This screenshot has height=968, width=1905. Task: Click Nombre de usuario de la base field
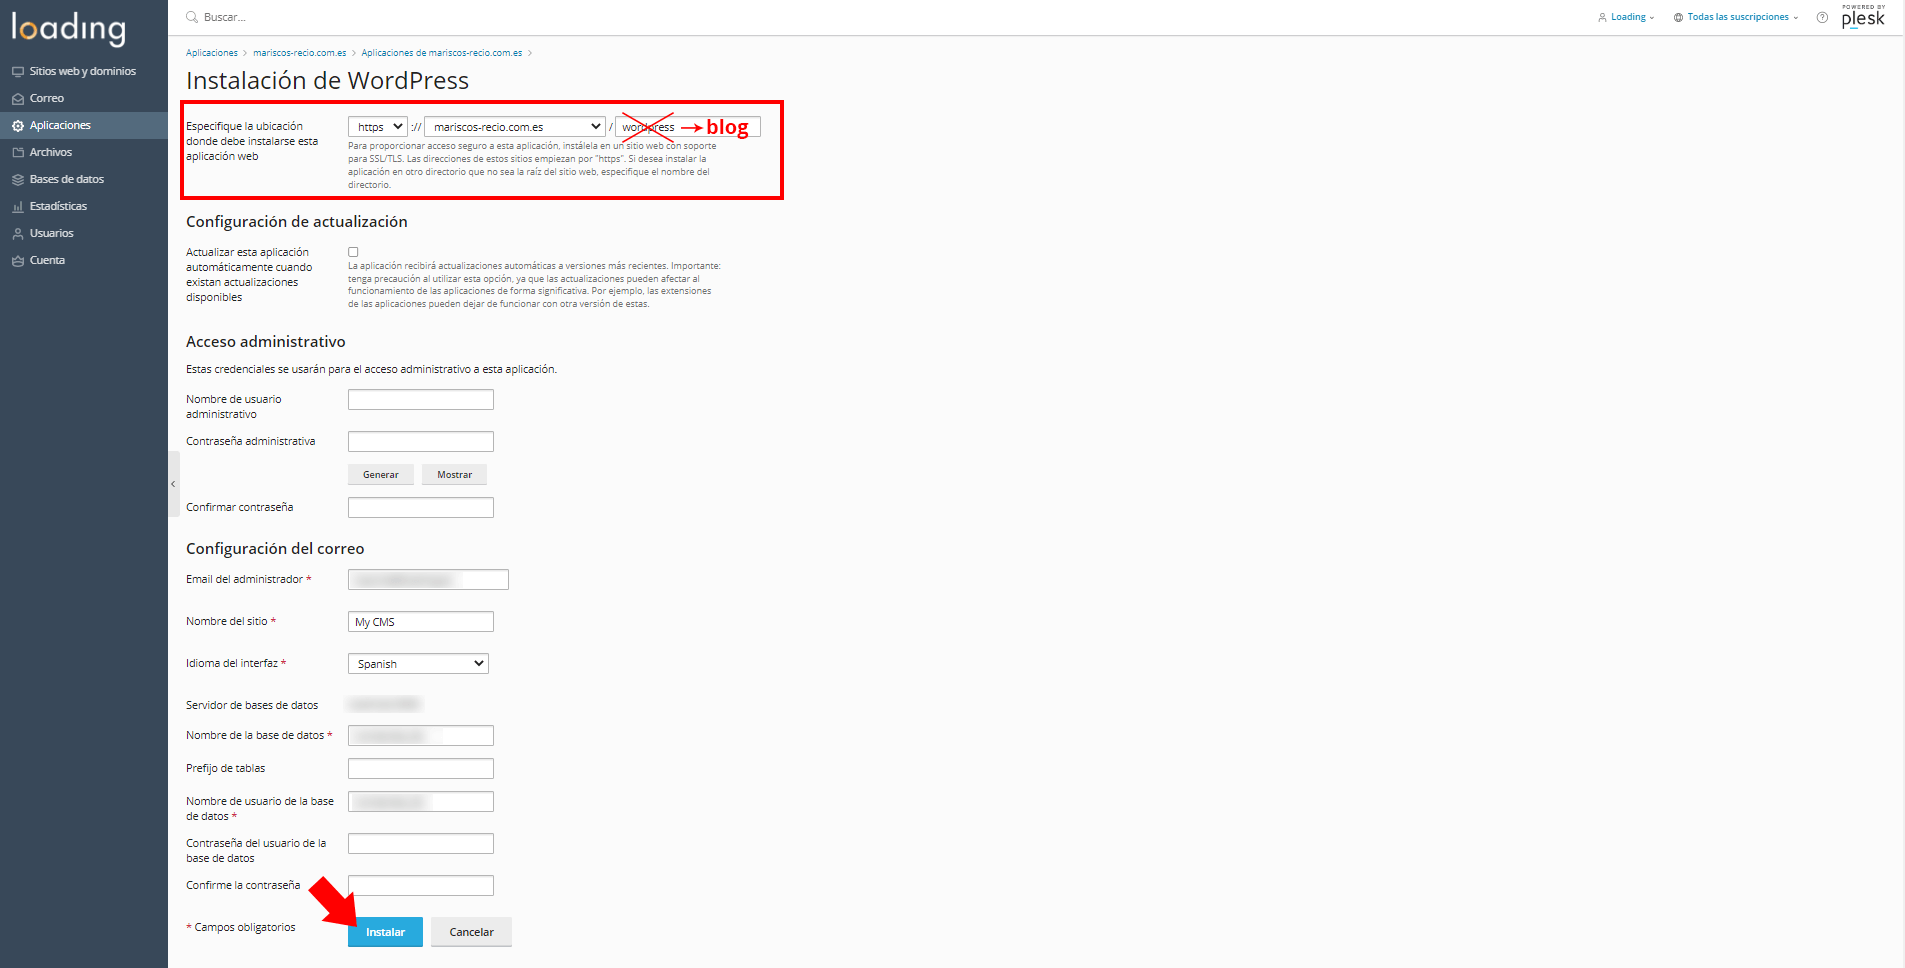point(421,802)
